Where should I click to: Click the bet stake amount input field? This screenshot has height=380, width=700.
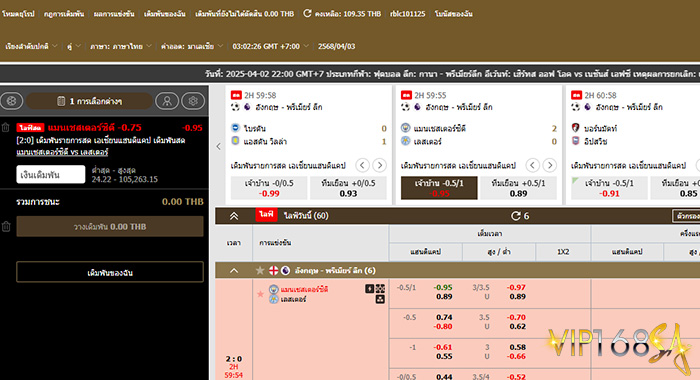click(x=51, y=175)
